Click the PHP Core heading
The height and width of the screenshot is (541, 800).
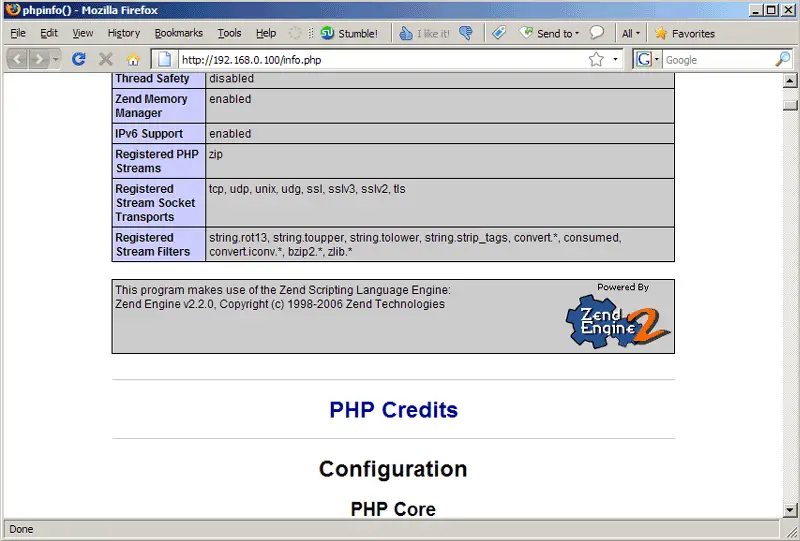tap(393, 509)
